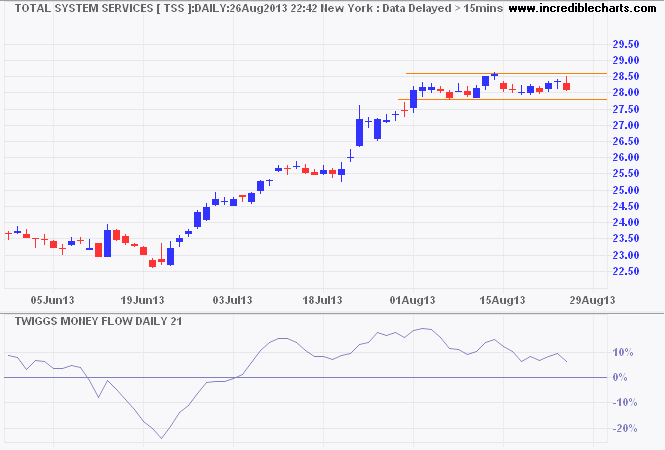Click the www.incrediblecharts.com link text

click(x=582, y=8)
